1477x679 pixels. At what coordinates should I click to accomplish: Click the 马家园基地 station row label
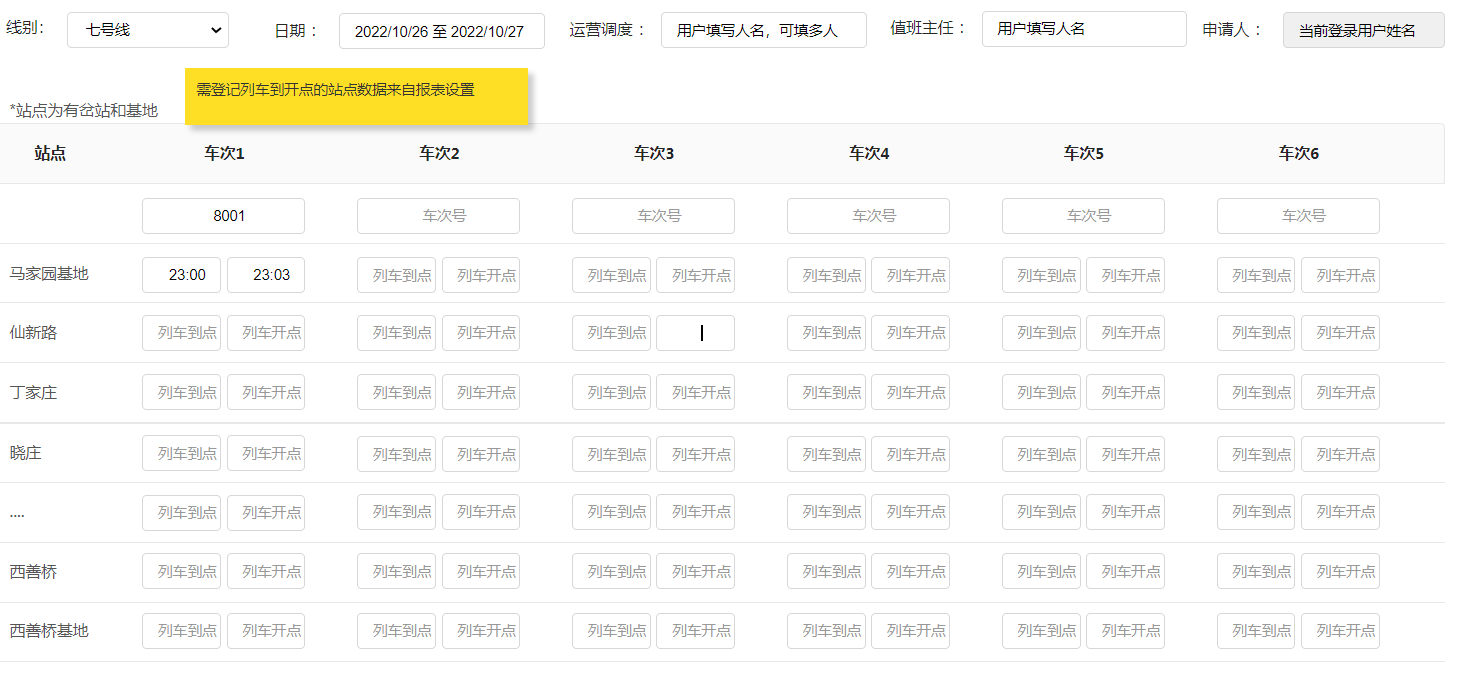click(x=49, y=274)
